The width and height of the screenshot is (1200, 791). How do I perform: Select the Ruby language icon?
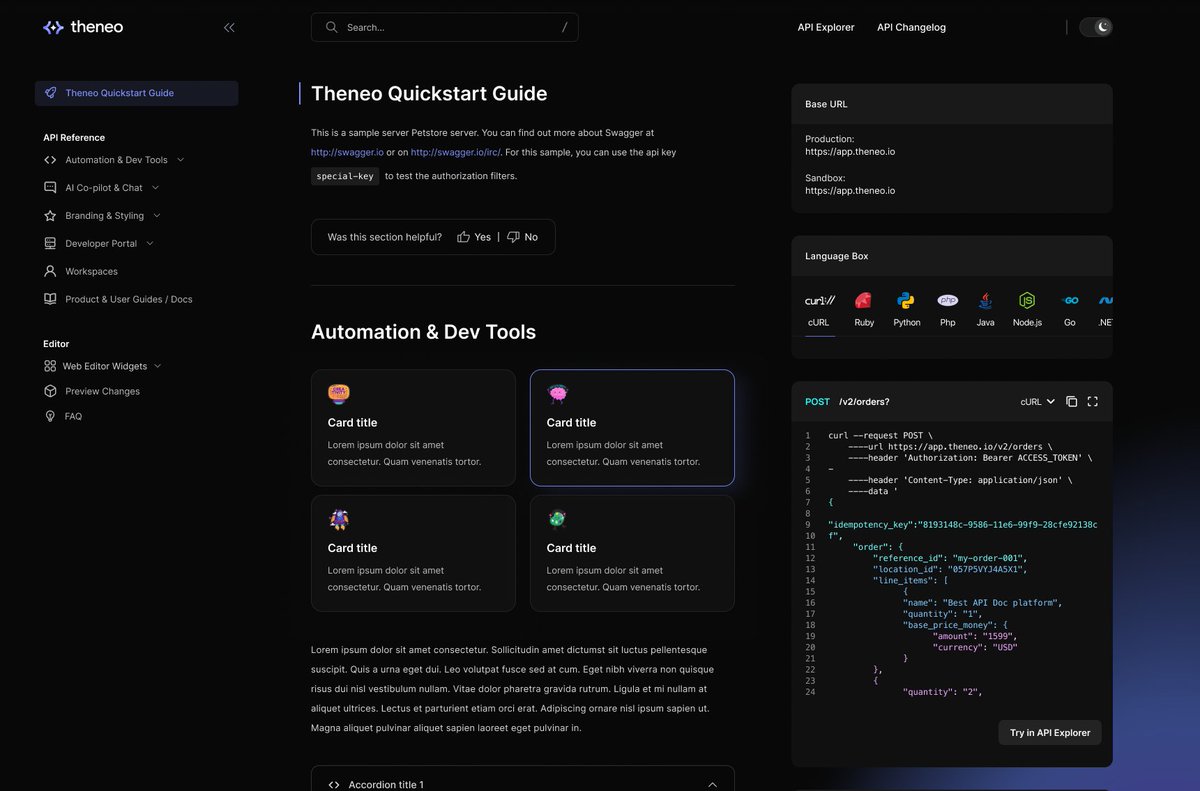(863, 300)
